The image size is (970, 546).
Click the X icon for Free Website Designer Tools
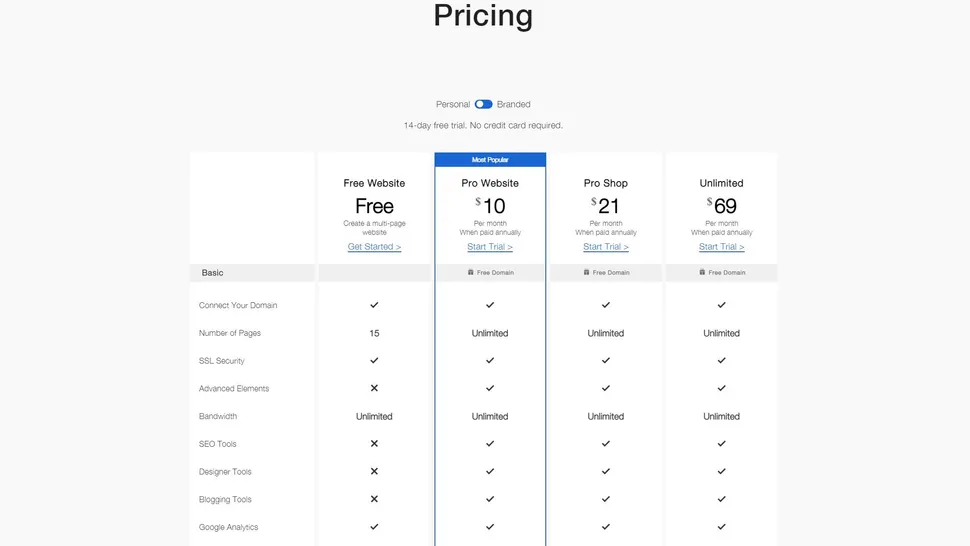click(x=374, y=471)
